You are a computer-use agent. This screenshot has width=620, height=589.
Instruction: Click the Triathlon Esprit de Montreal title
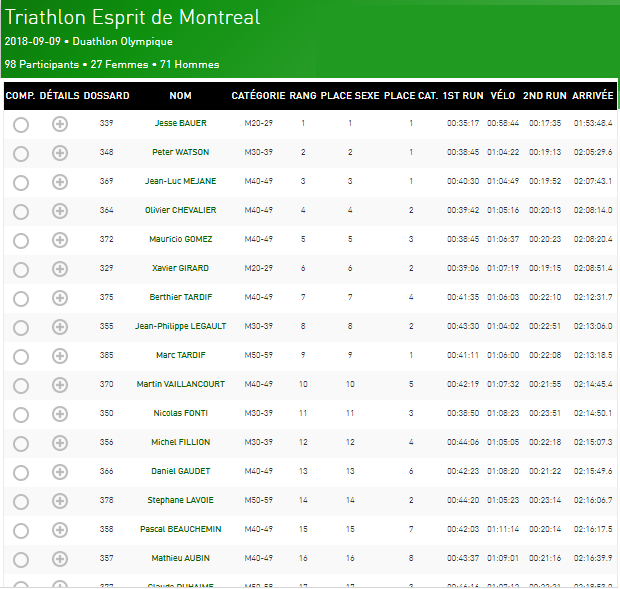point(132,17)
